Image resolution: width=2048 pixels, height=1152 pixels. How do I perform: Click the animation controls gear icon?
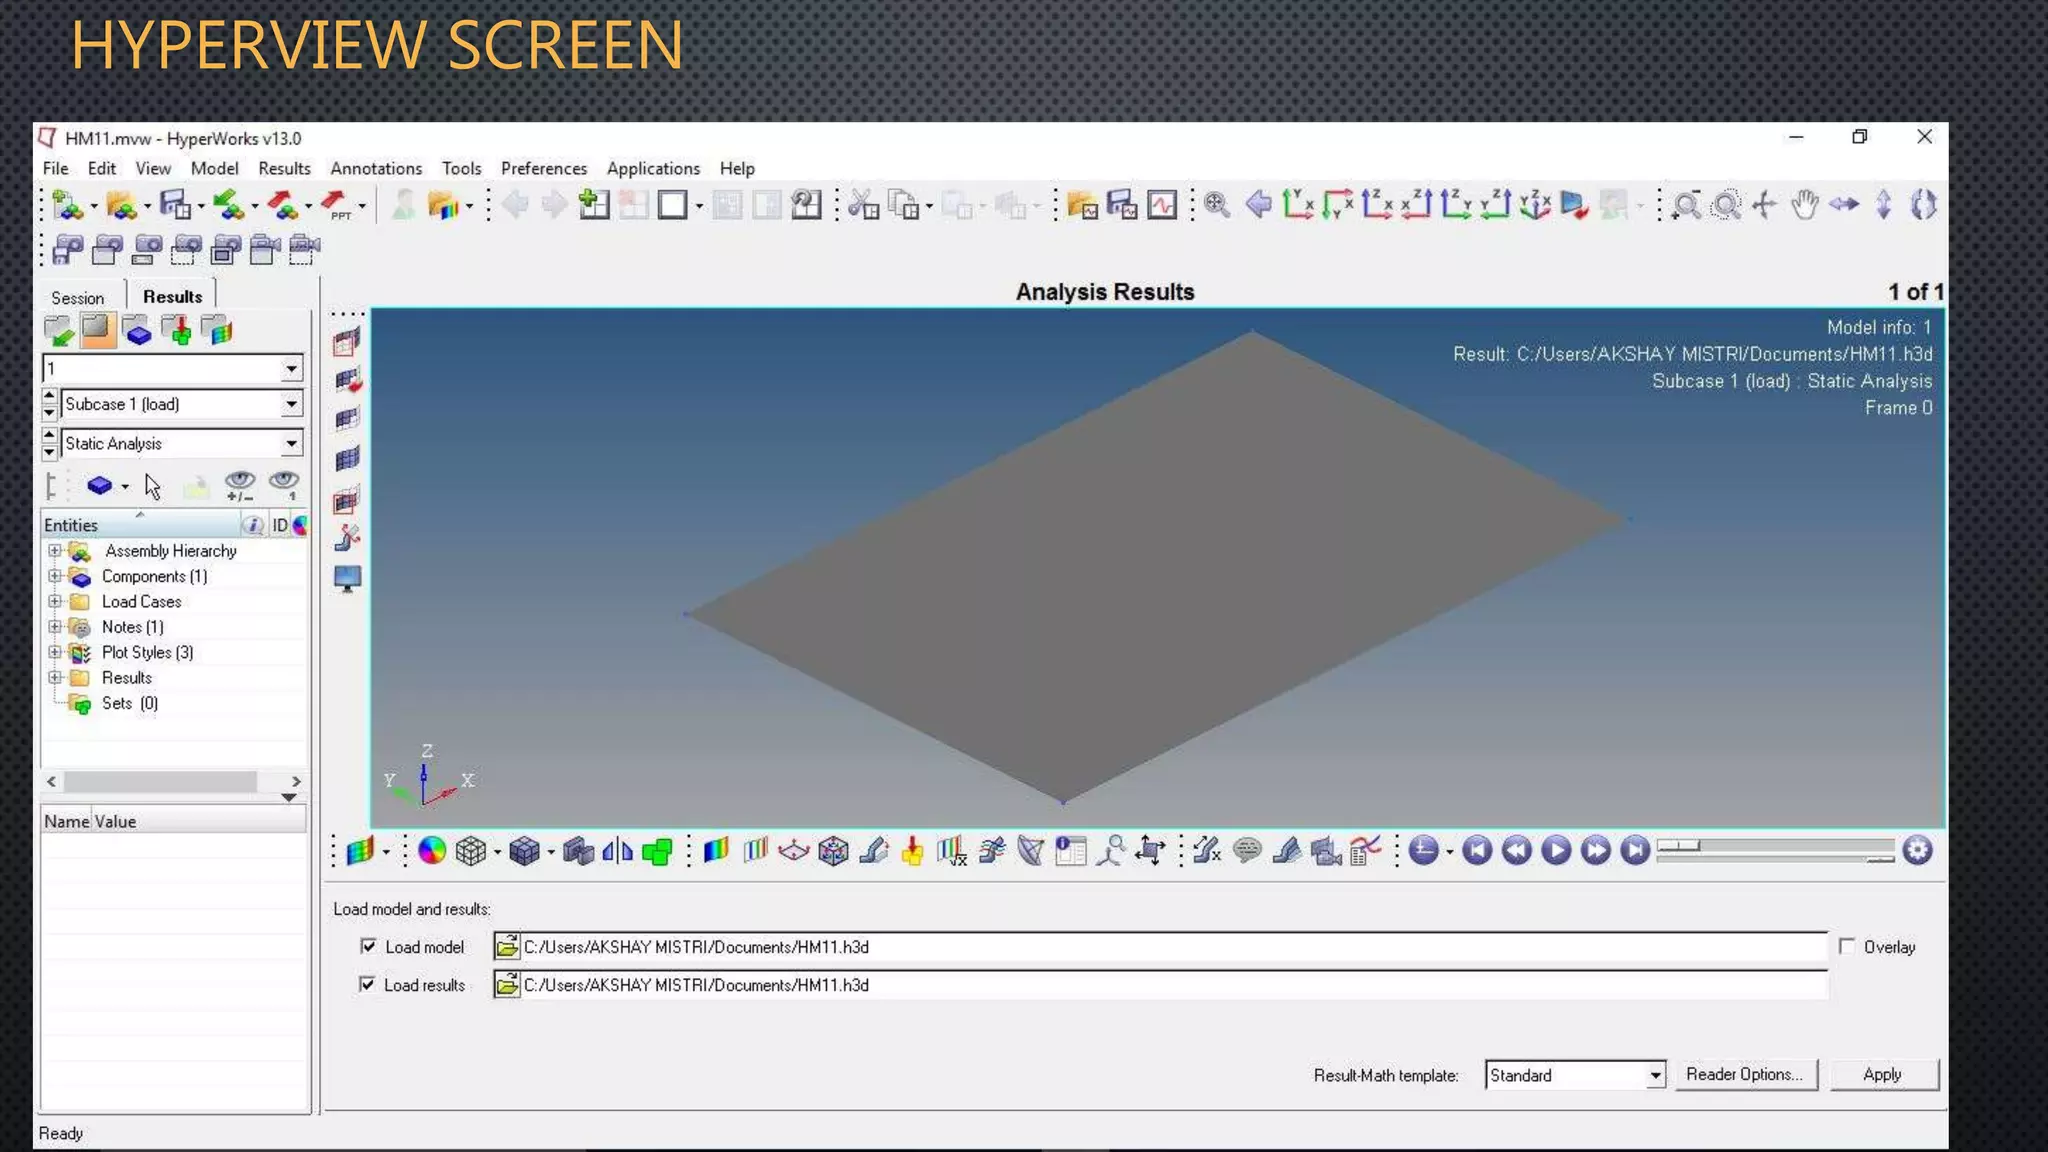tap(1917, 851)
